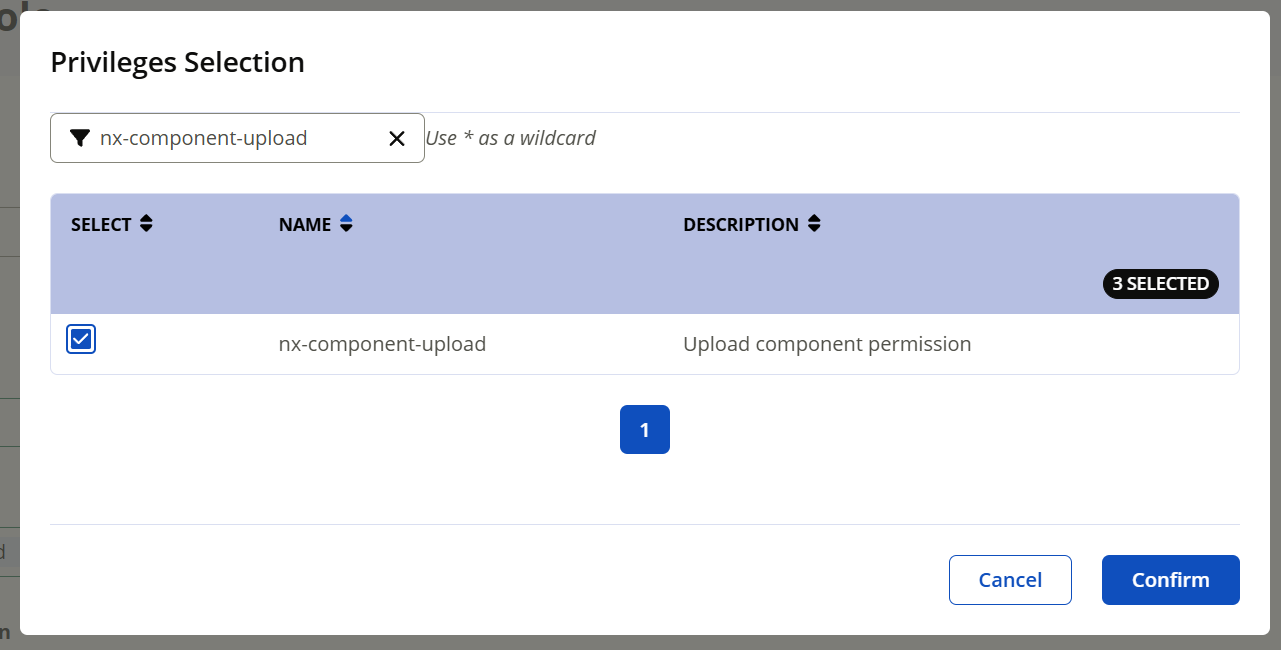Sort by DESCRIPTION column label
Screen dimensions: 1281x650
click(741, 225)
